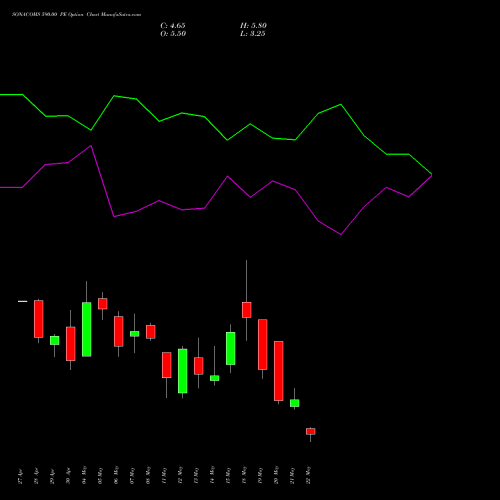Click the '12 May' date label
Image resolution: width=500 pixels, height=500 pixels.
pyautogui.click(x=181, y=475)
